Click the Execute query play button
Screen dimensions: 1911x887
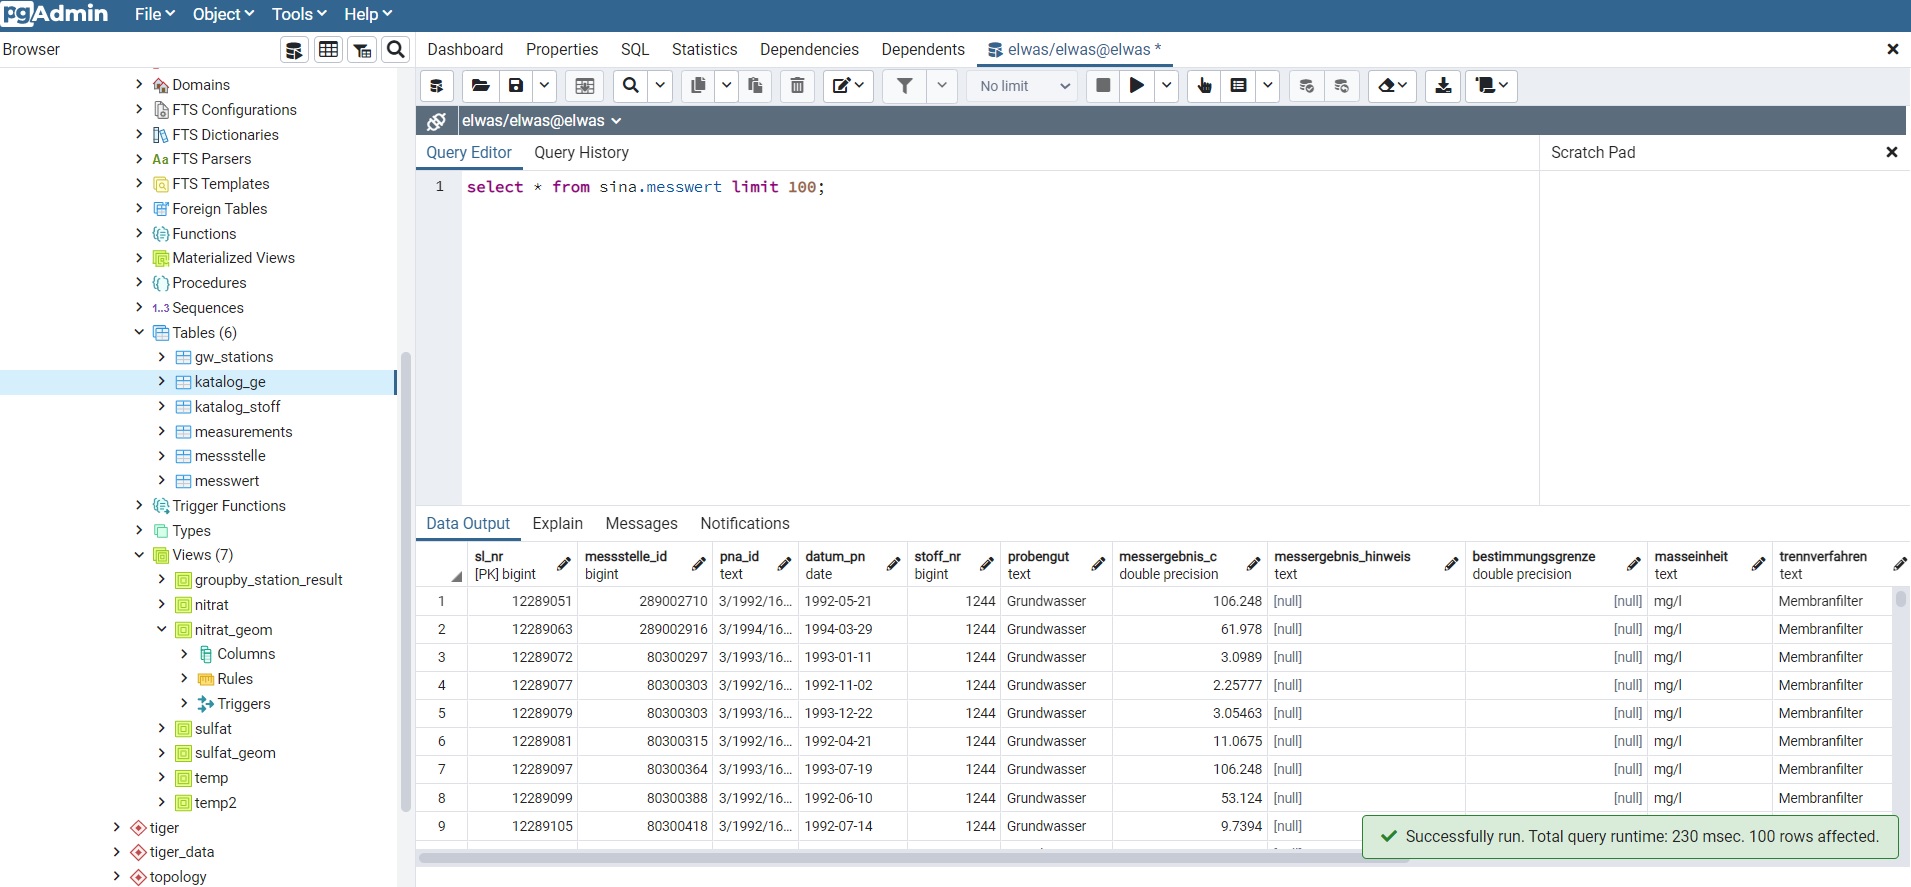click(1137, 86)
